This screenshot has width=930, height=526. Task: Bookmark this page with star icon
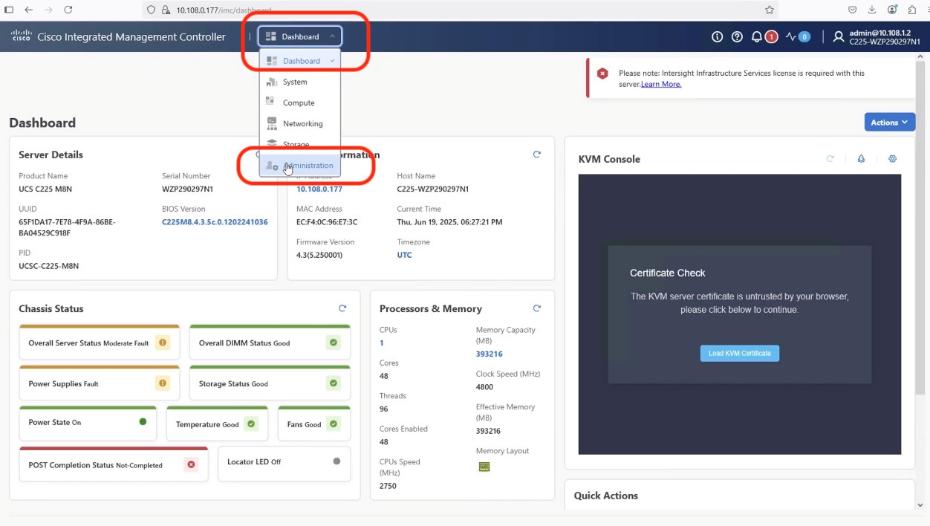pyautogui.click(x=769, y=9)
